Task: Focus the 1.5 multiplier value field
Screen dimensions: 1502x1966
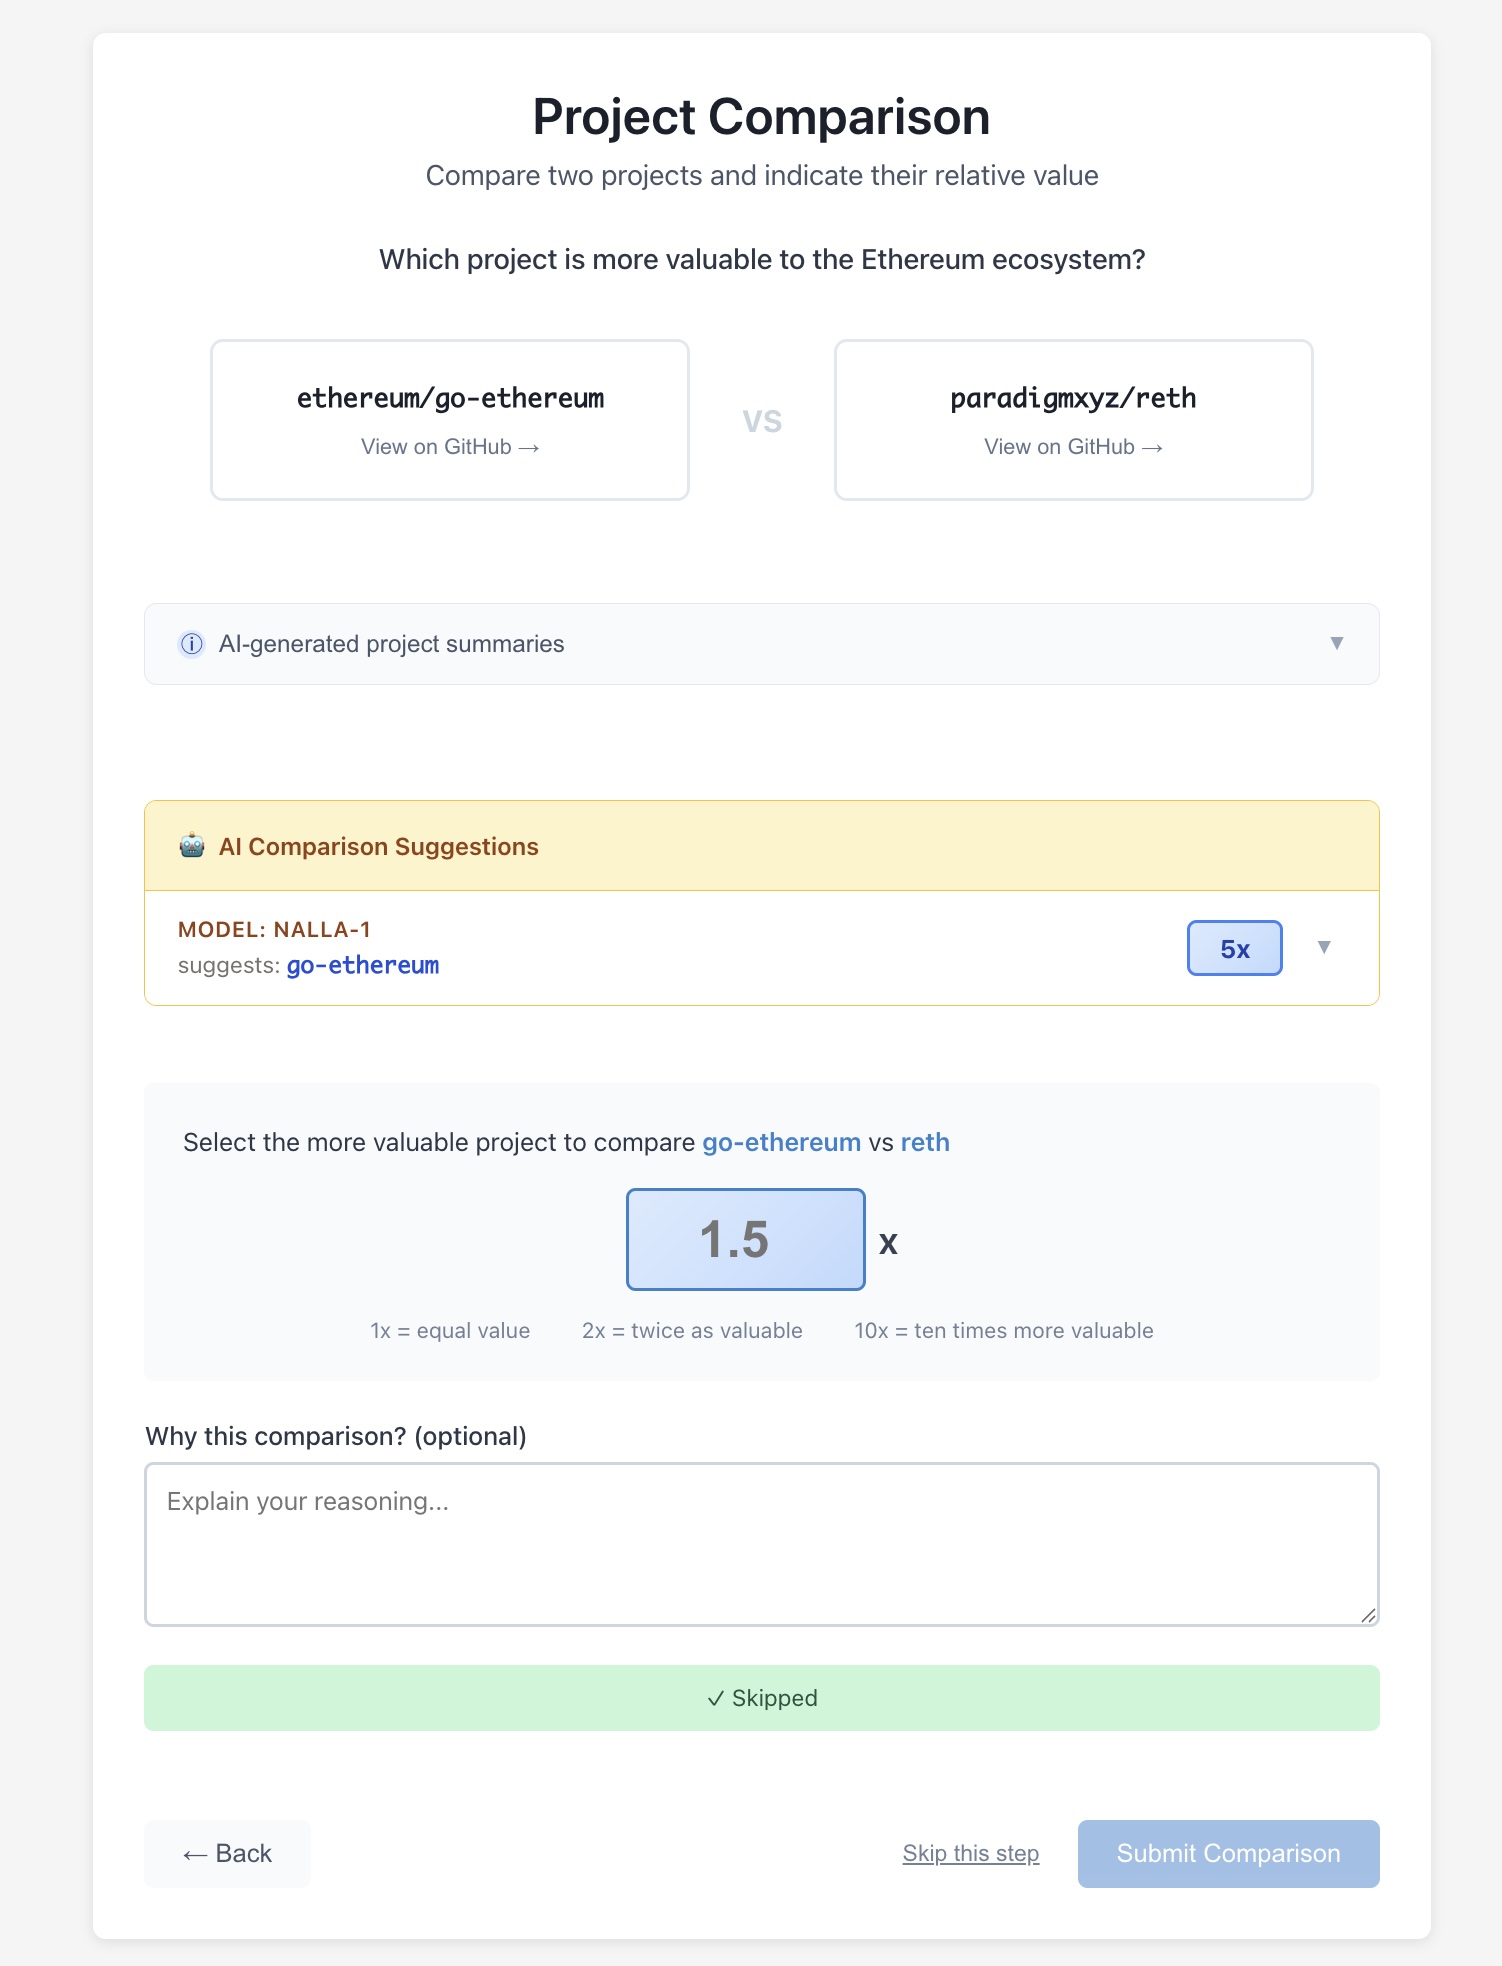Action: [x=745, y=1240]
